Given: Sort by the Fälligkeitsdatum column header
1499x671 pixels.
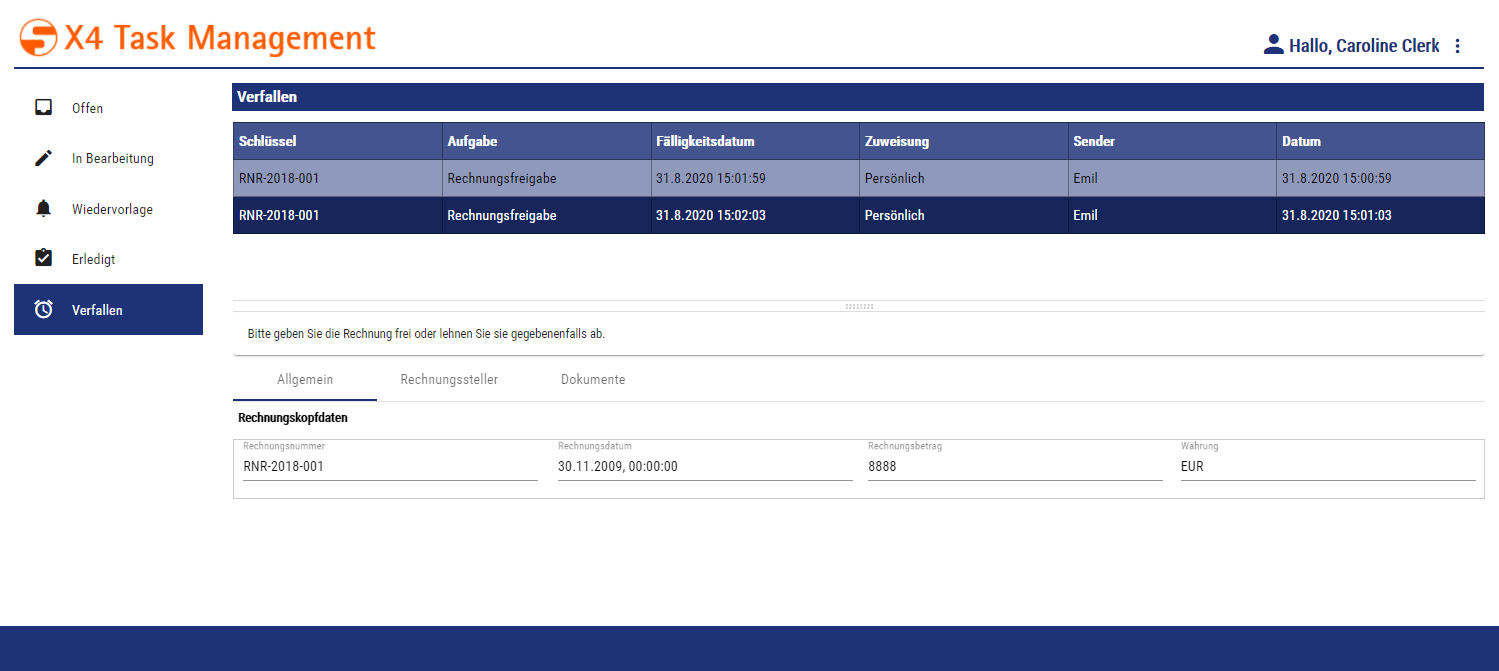Looking at the screenshot, I should tap(705, 141).
